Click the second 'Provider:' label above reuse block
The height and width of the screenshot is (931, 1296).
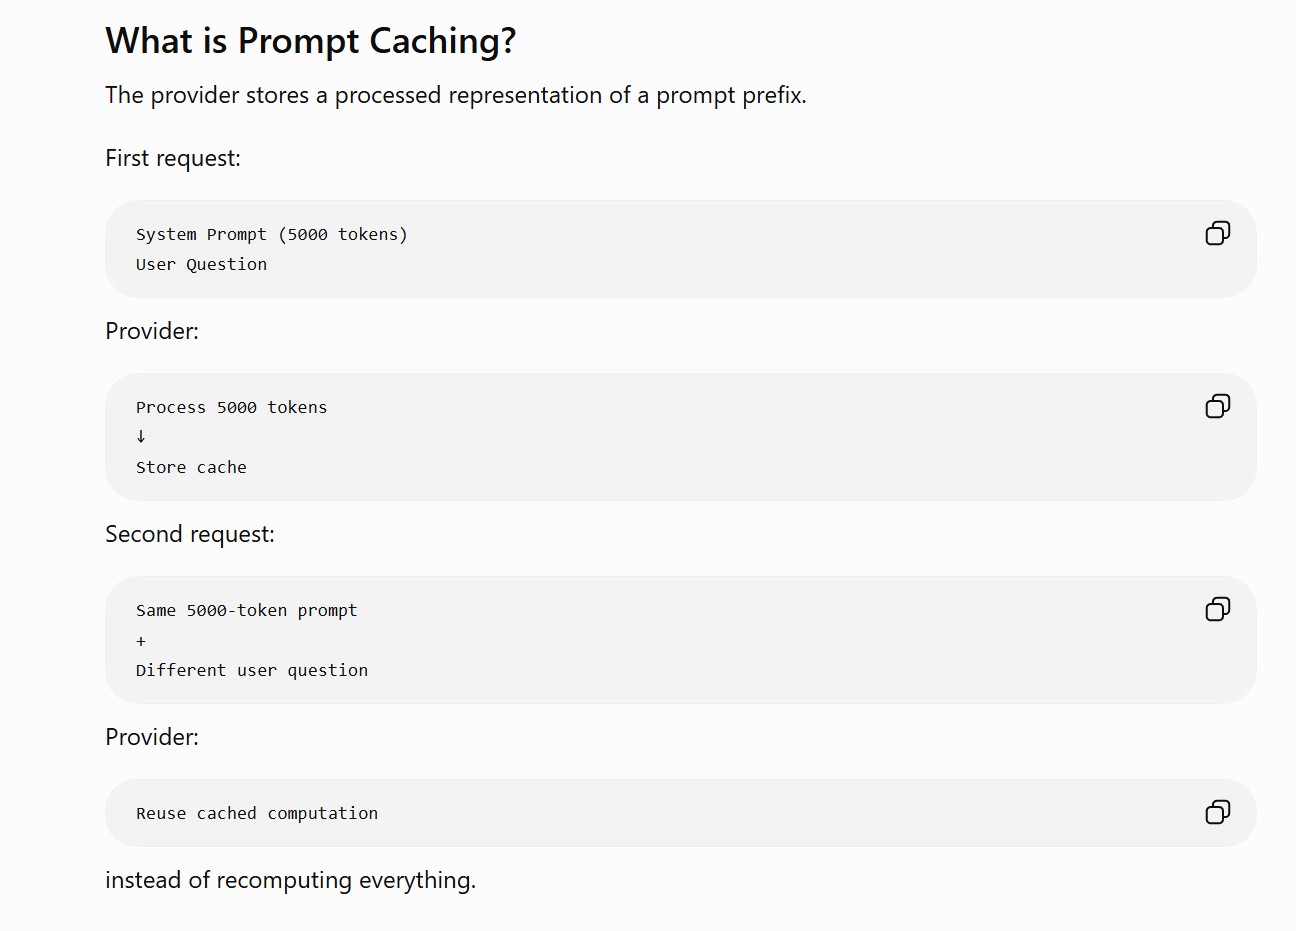click(x=152, y=737)
